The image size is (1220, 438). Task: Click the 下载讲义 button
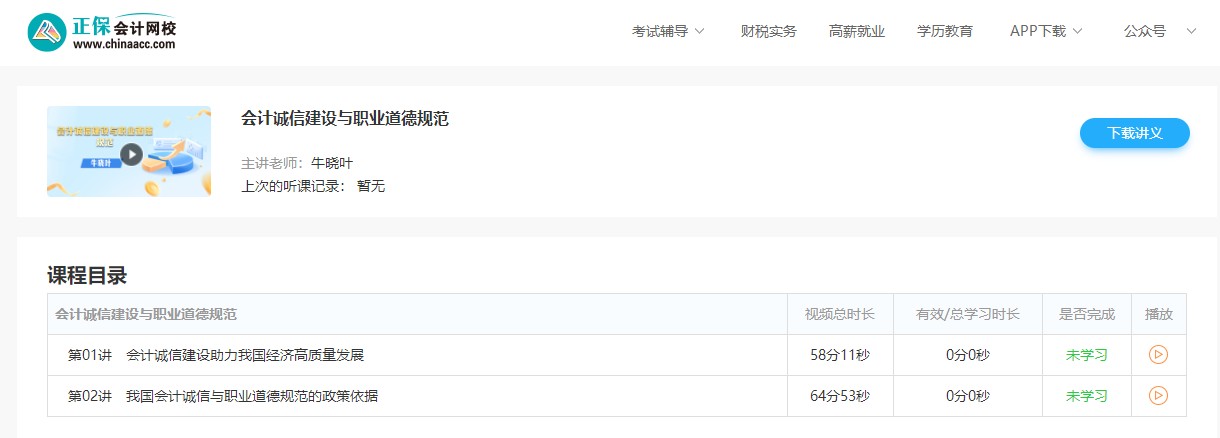tap(1134, 133)
